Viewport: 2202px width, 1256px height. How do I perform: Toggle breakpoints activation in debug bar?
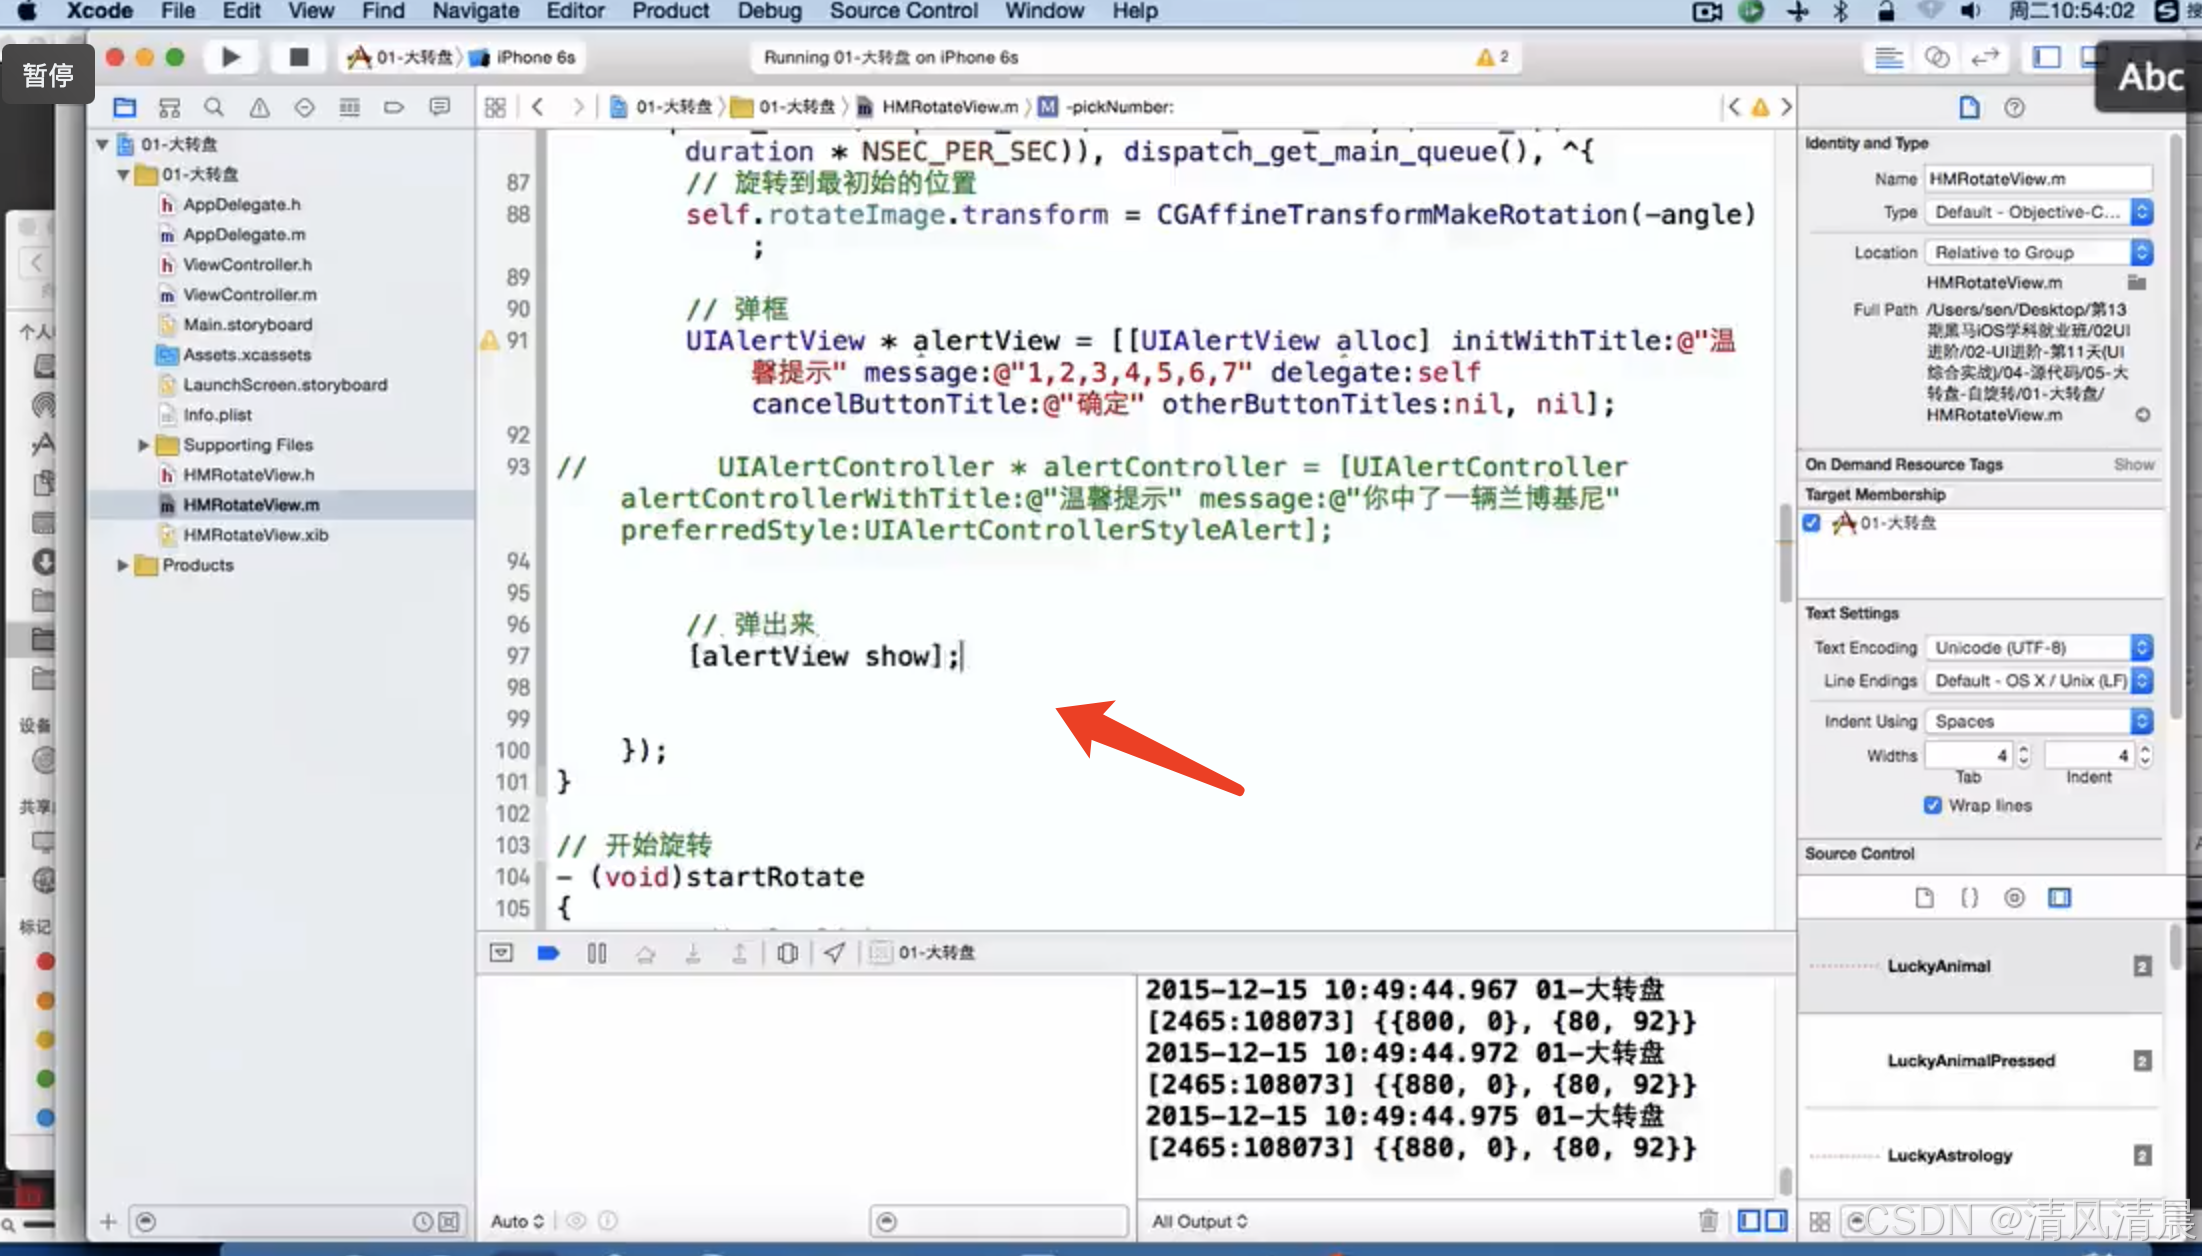548,953
